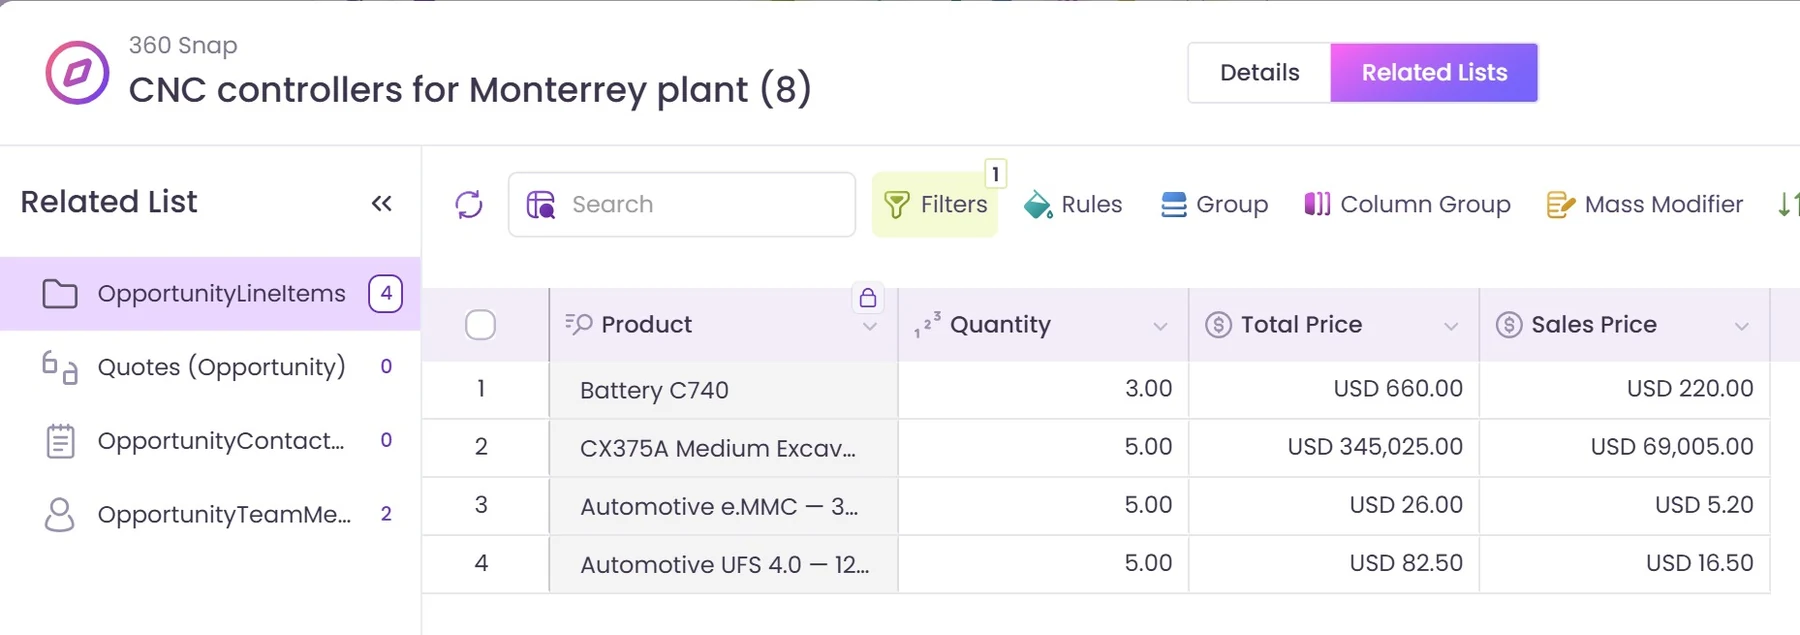This screenshot has height=635, width=1800.
Task: Click the 360 Snap compass logo icon
Action: (x=77, y=72)
